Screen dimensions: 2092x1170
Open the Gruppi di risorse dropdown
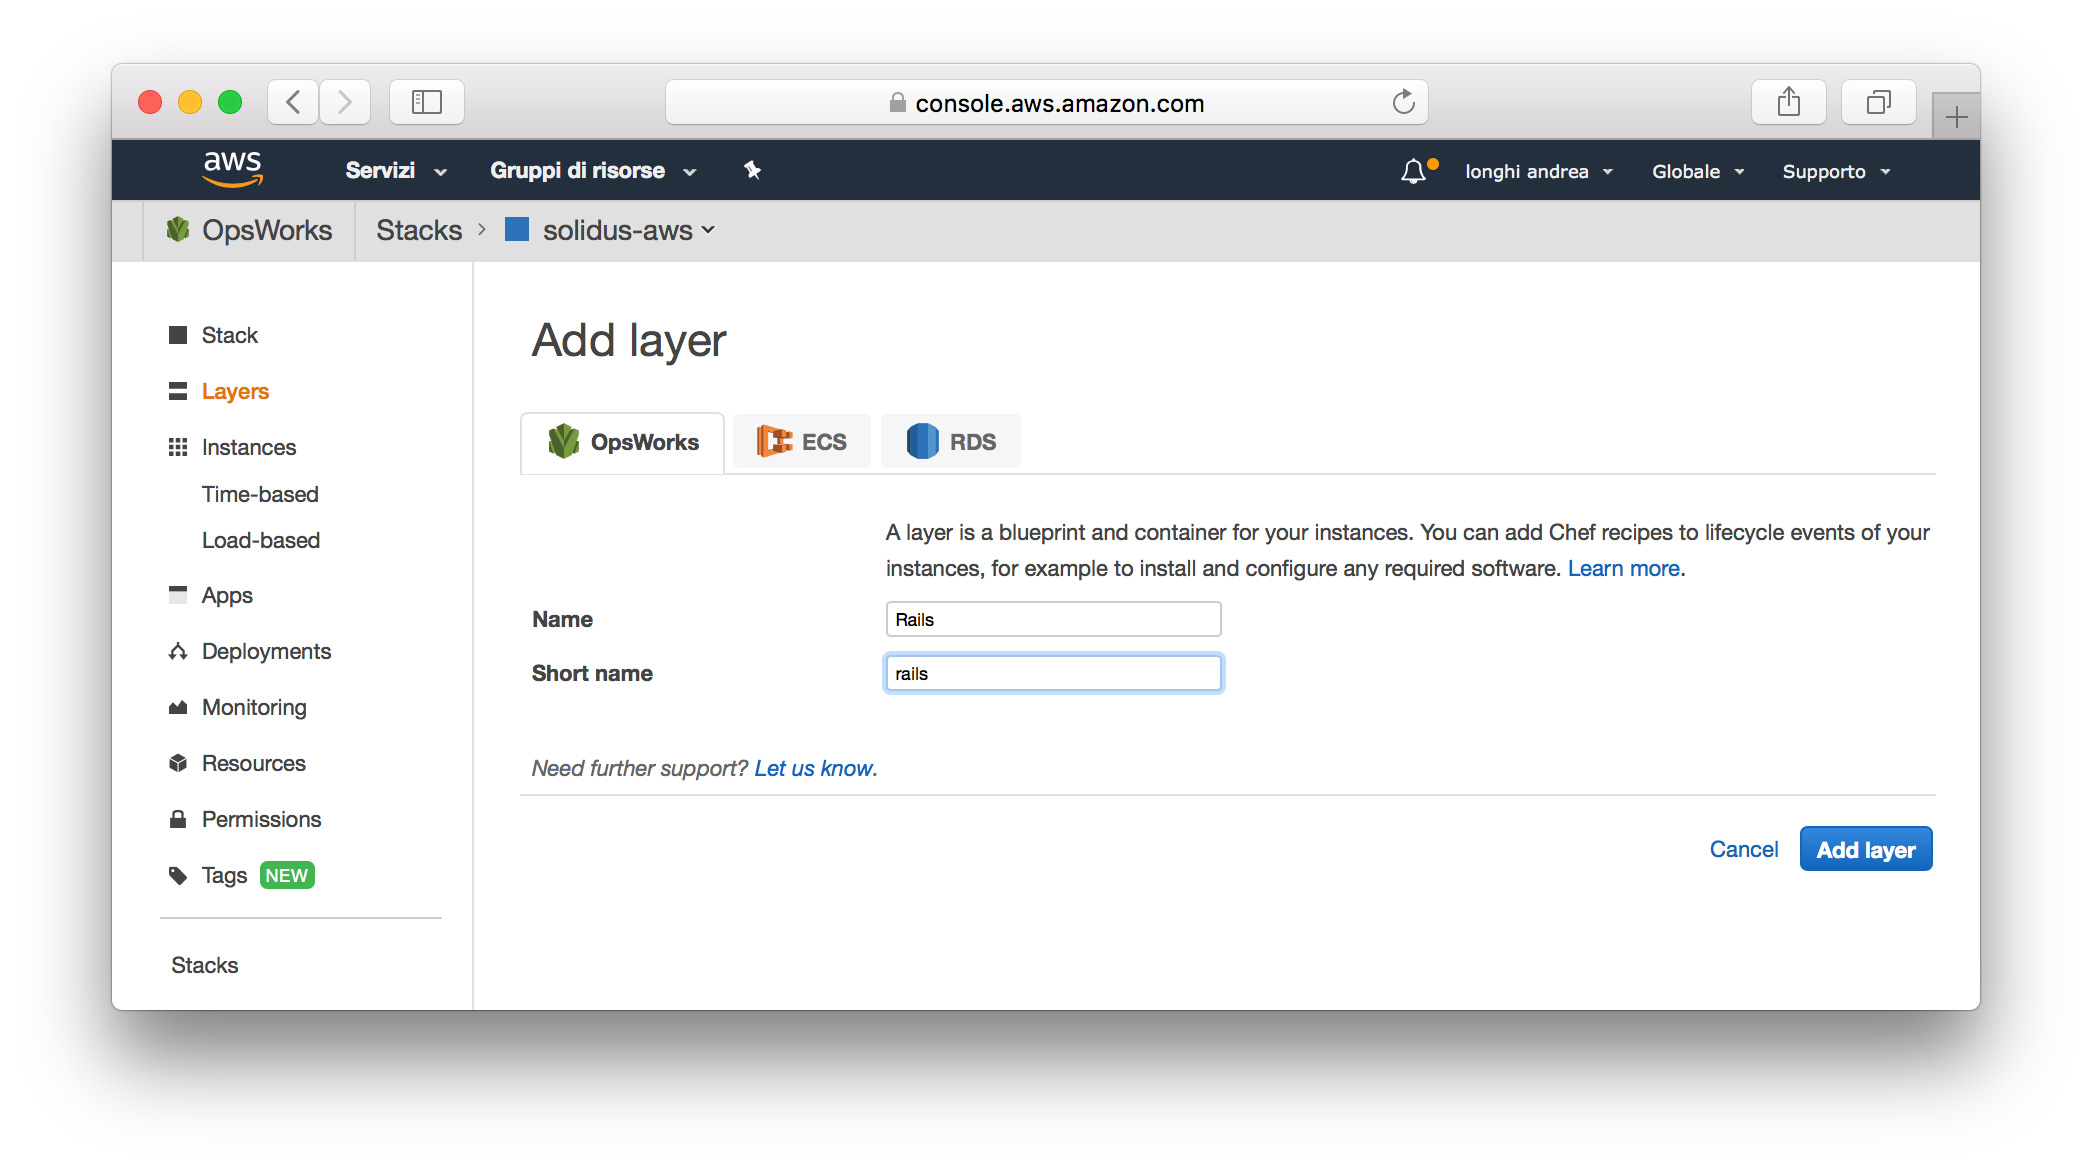(x=592, y=171)
